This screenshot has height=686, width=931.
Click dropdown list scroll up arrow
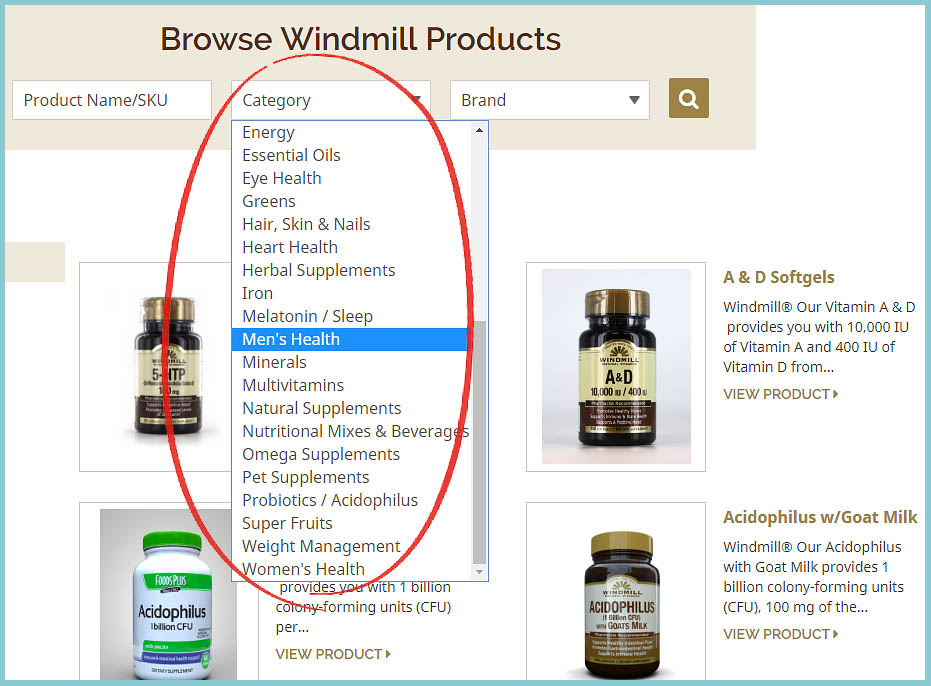tap(479, 130)
